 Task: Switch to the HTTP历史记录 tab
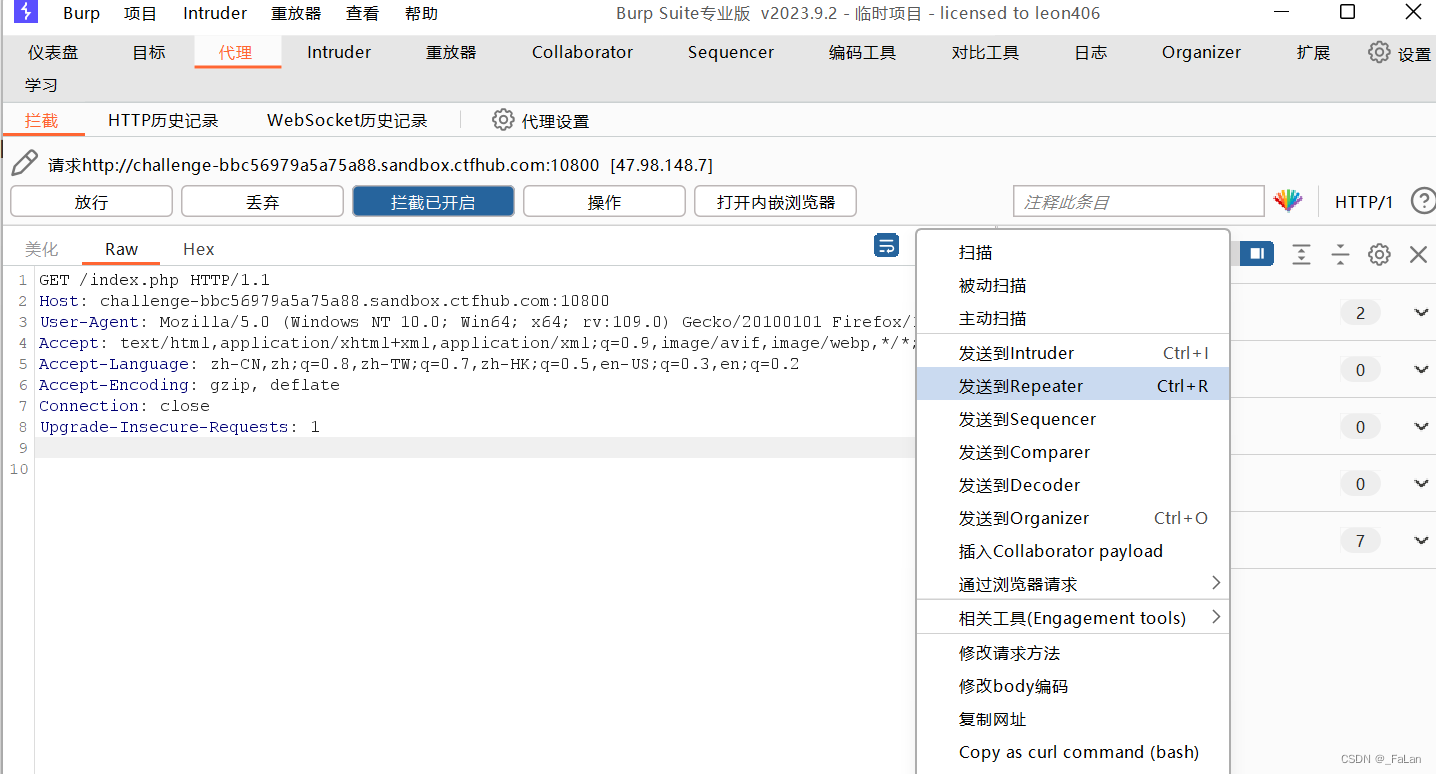162,119
